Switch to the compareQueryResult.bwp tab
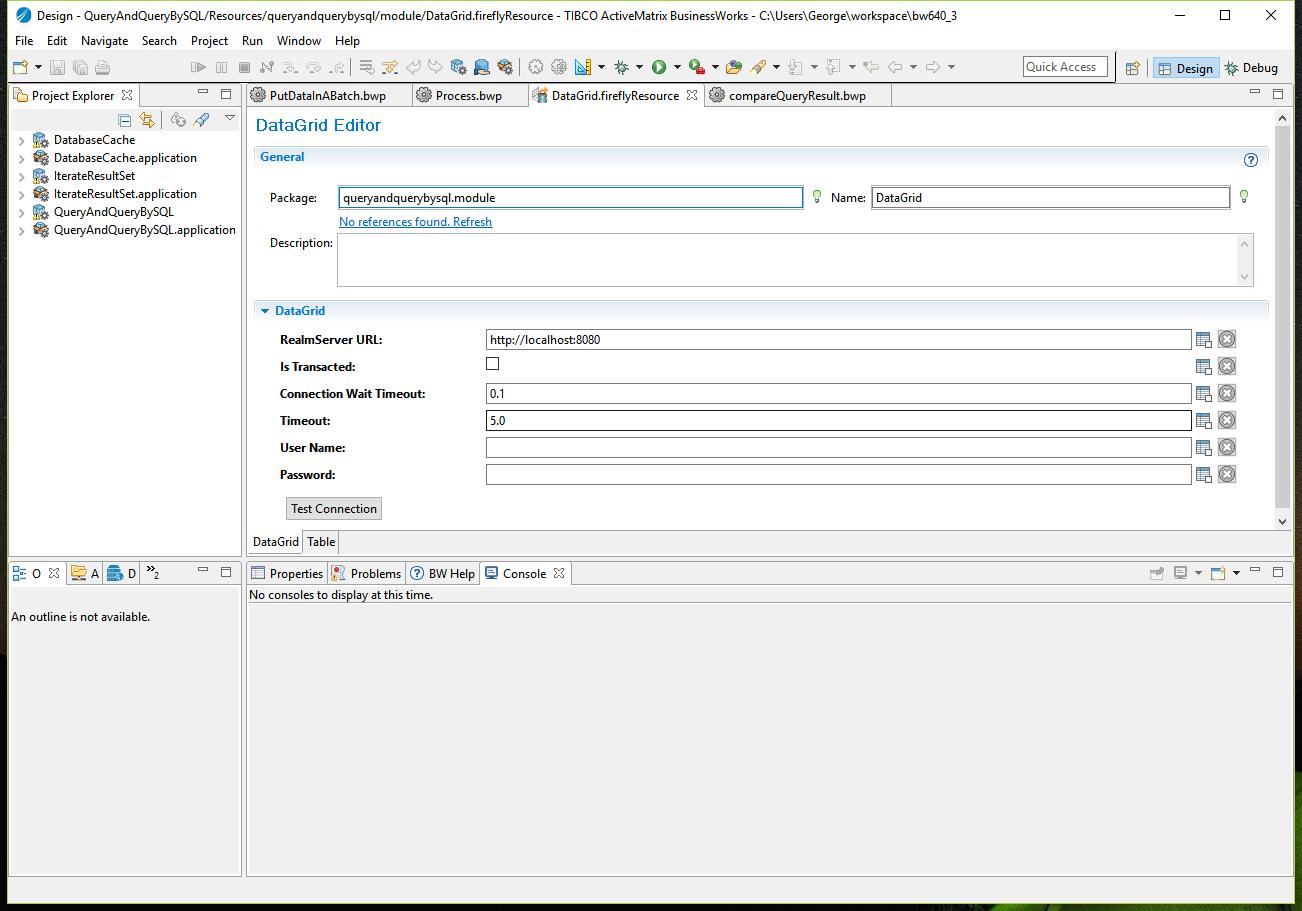 pos(796,96)
